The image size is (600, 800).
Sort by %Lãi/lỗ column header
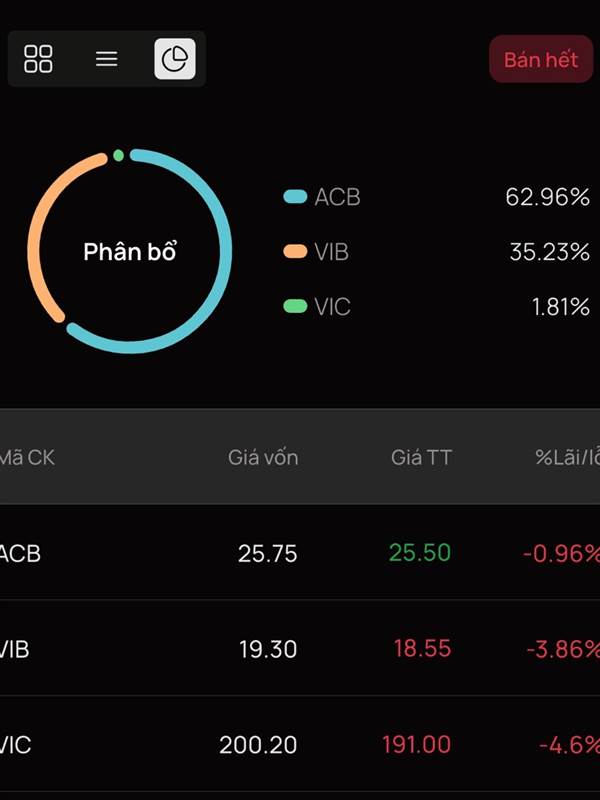[566, 458]
